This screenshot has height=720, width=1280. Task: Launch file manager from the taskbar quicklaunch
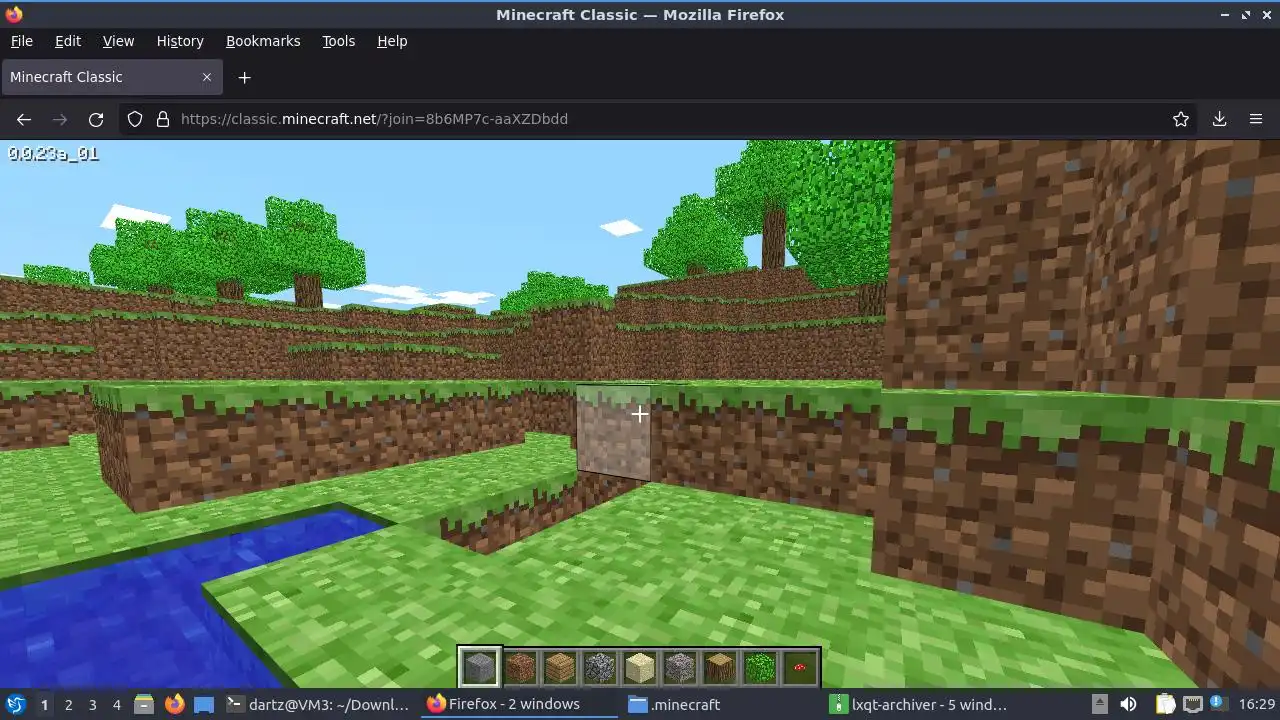click(x=143, y=705)
